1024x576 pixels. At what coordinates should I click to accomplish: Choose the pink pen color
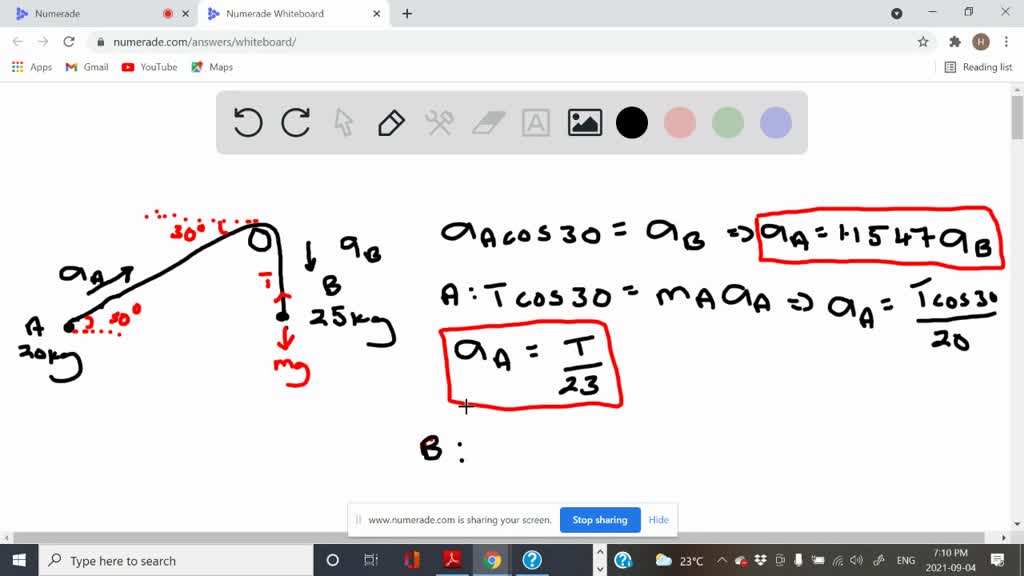pos(680,123)
